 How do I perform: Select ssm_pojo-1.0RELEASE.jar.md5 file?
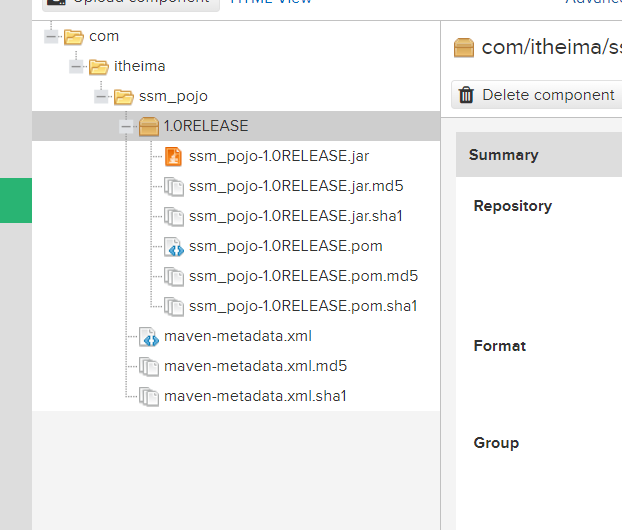click(x=296, y=186)
